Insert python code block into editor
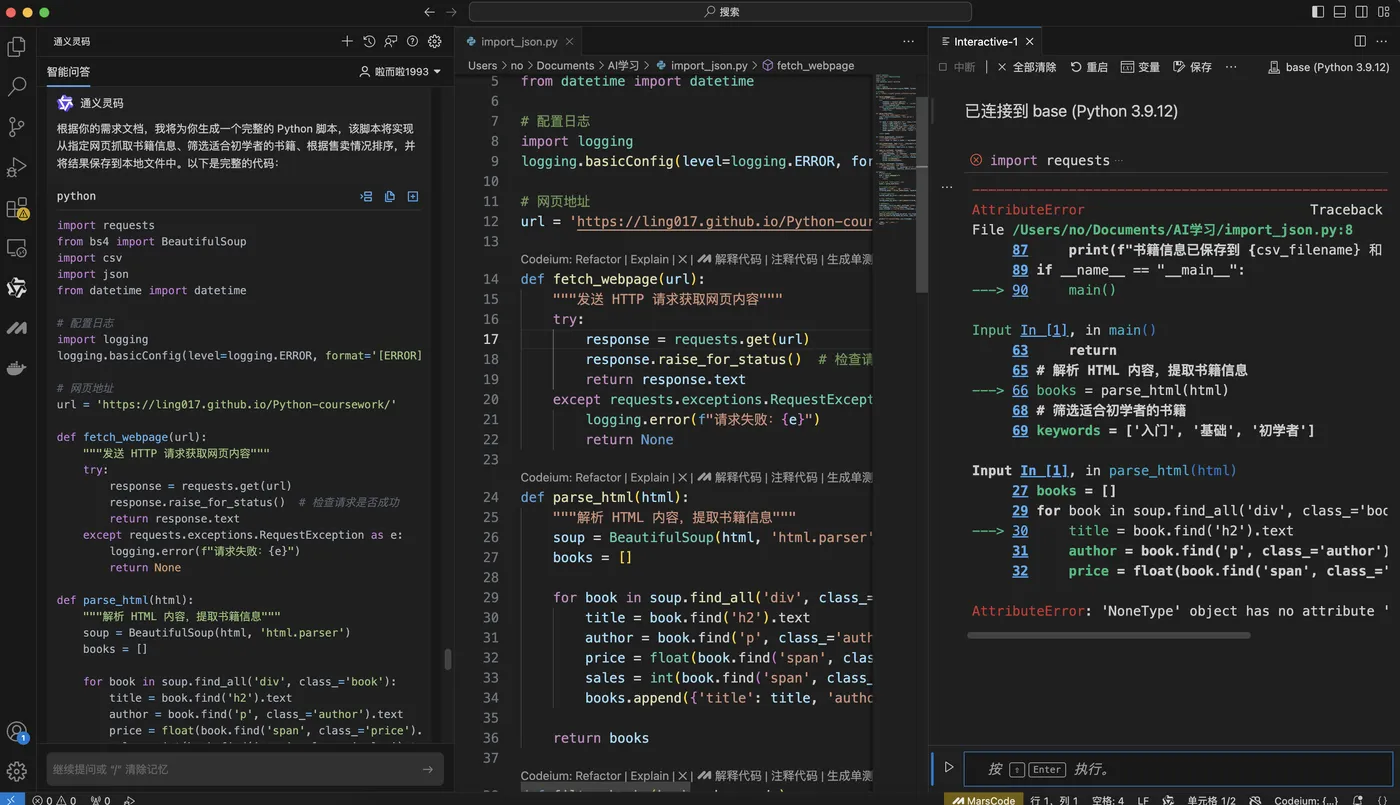This screenshot has width=1400, height=805. coord(366,196)
